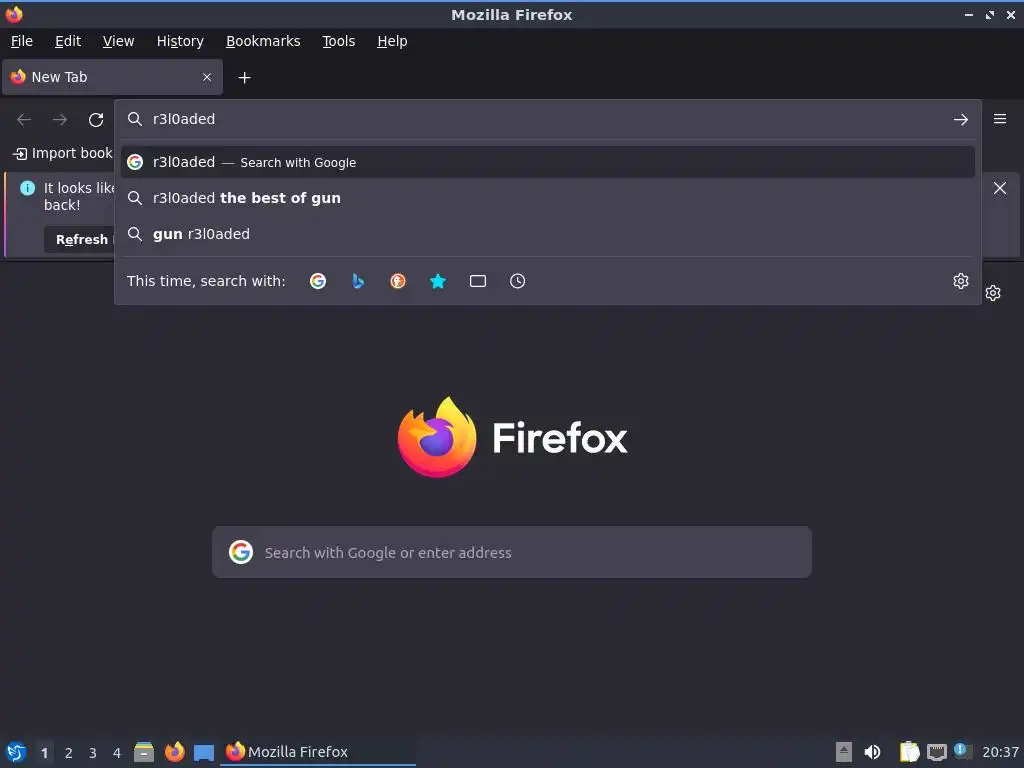Viewport: 1024px width, 768px height.
Task: Open the start menu on taskbar
Action: tap(16, 752)
